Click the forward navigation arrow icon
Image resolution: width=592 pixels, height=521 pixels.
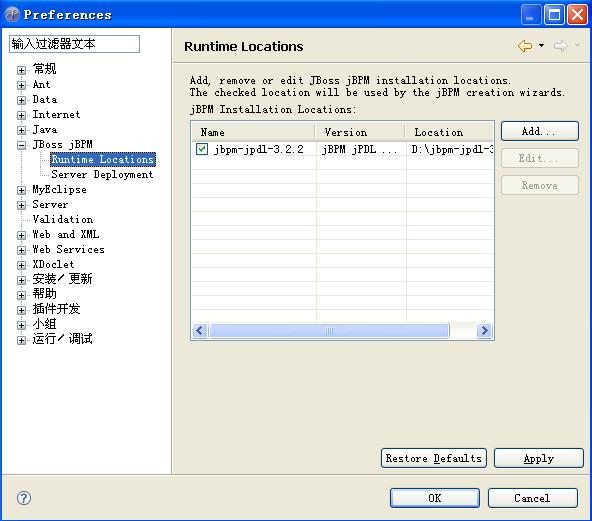pyautogui.click(x=561, y=46)
